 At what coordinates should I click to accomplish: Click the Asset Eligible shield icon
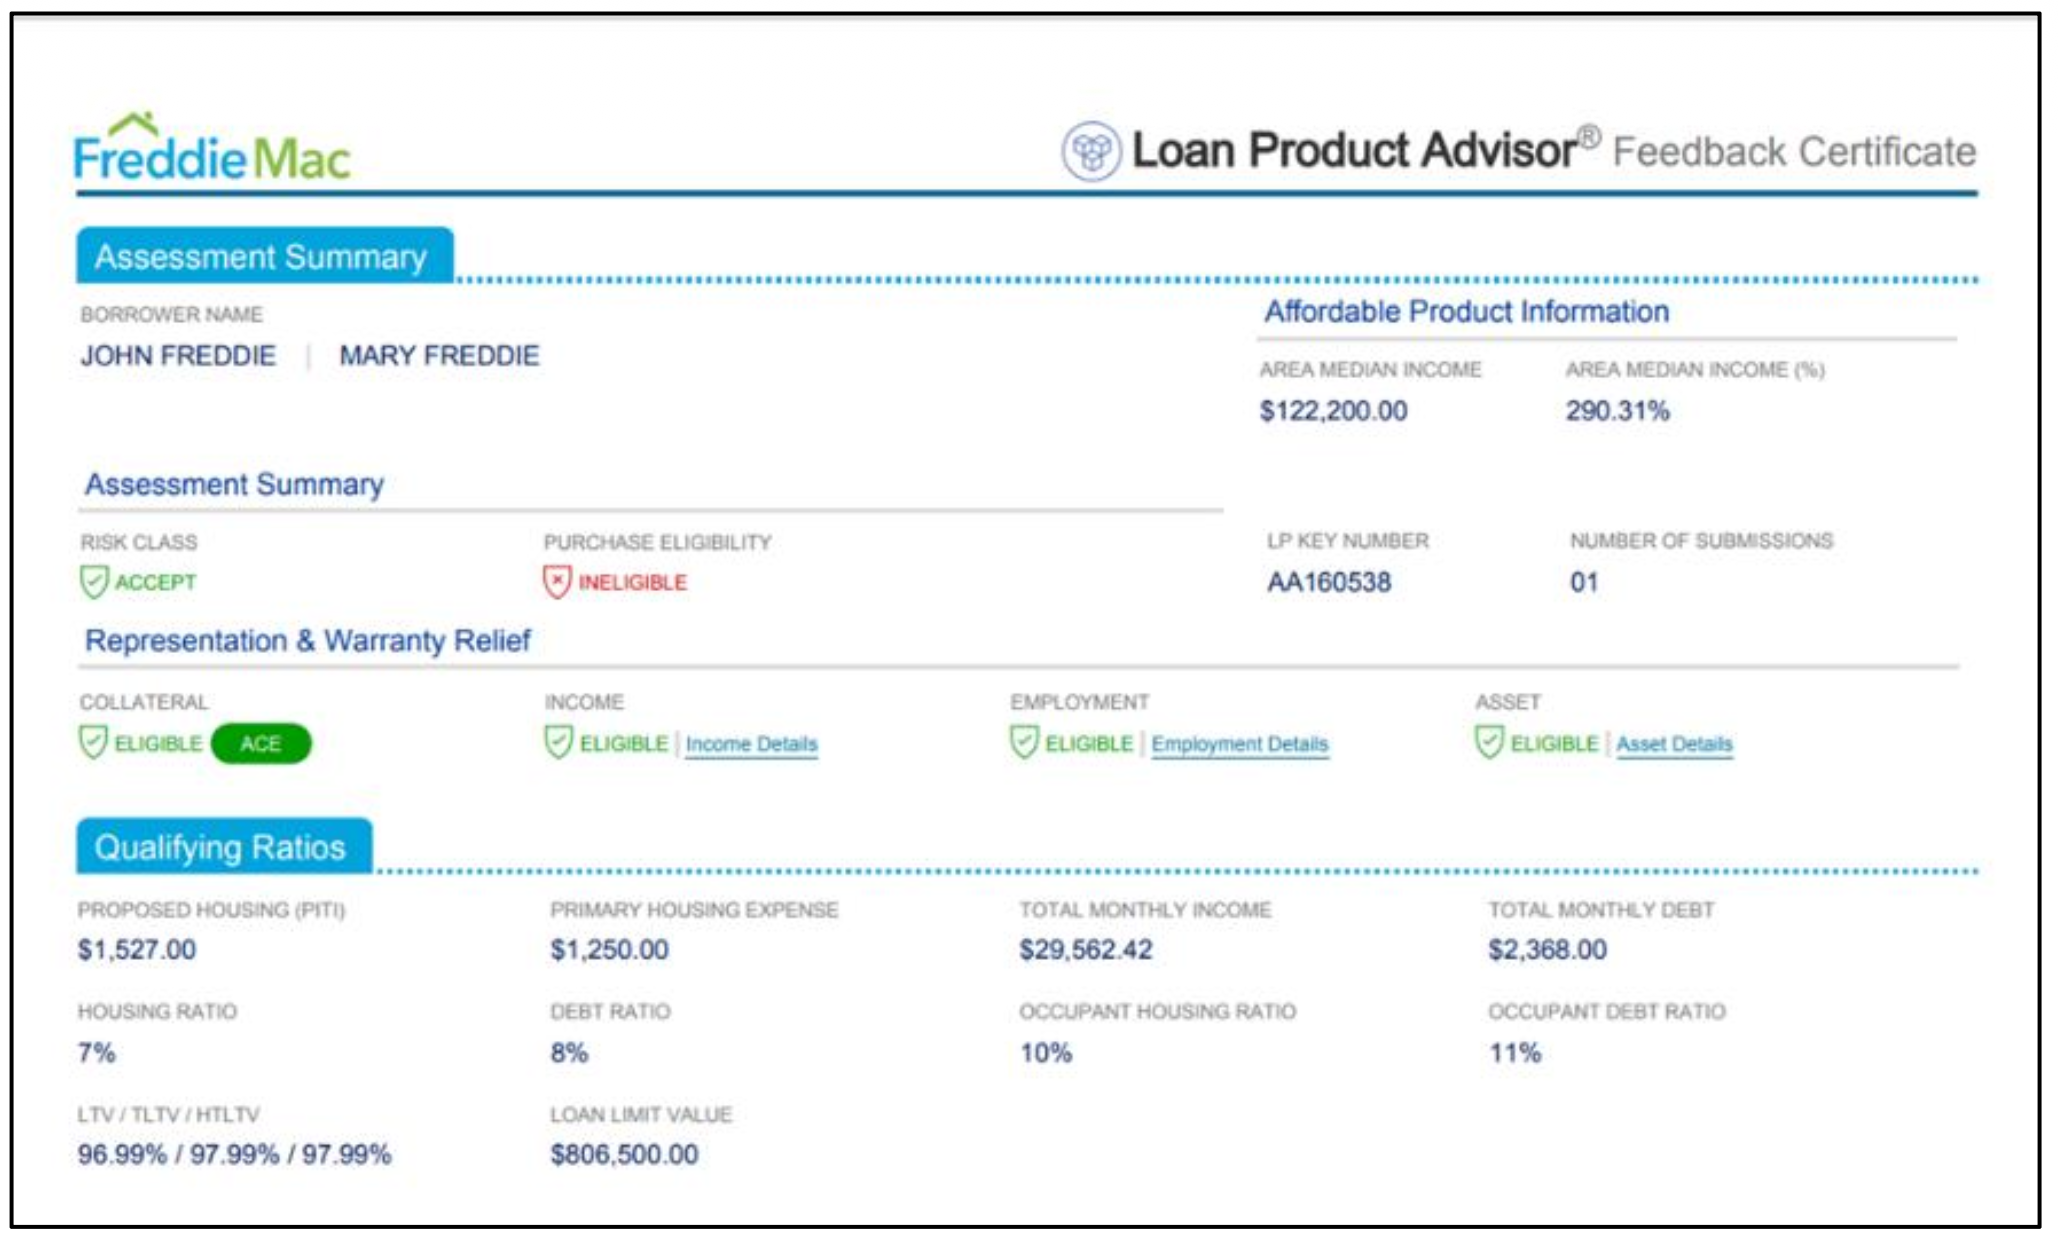point(1488,743)
